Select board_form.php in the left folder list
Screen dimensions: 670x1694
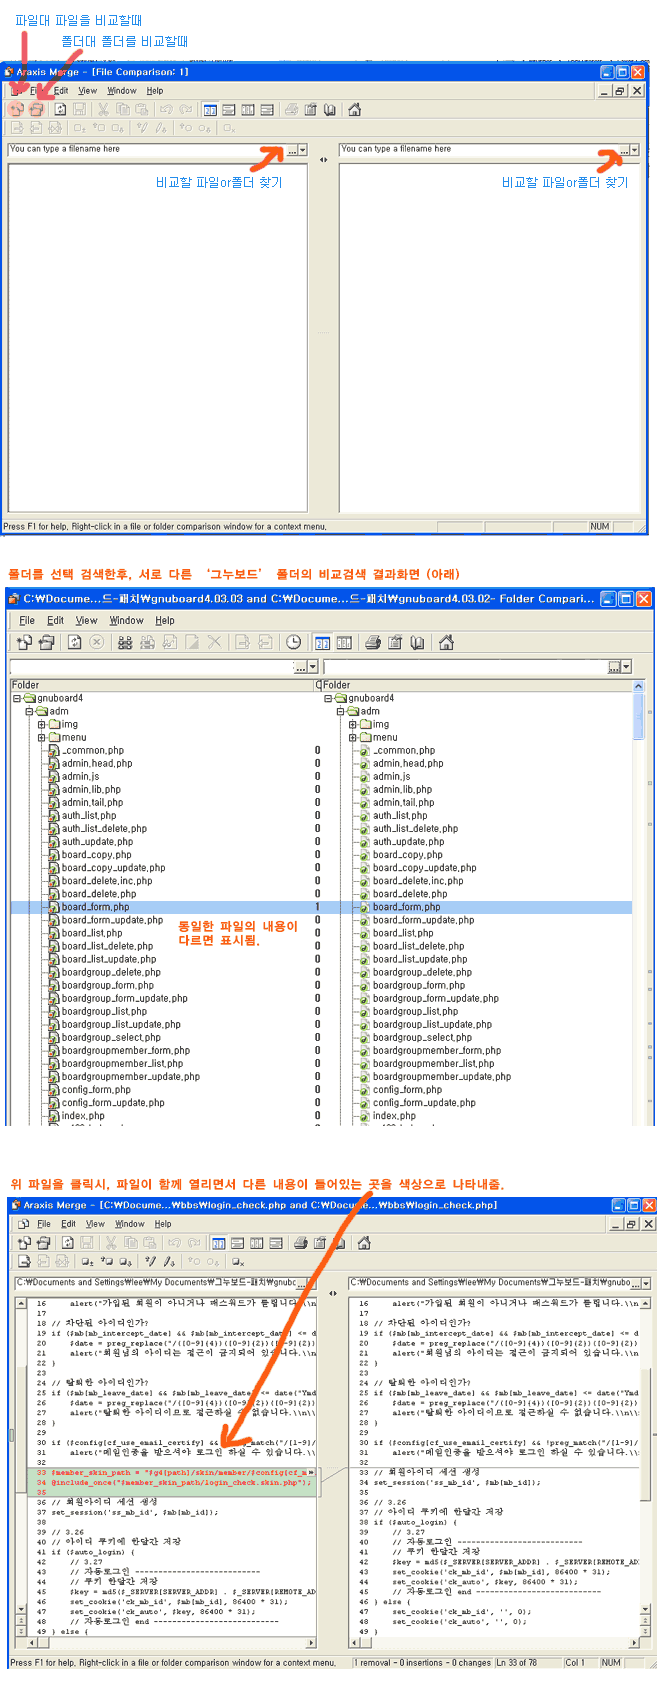(x=95, y=907)
